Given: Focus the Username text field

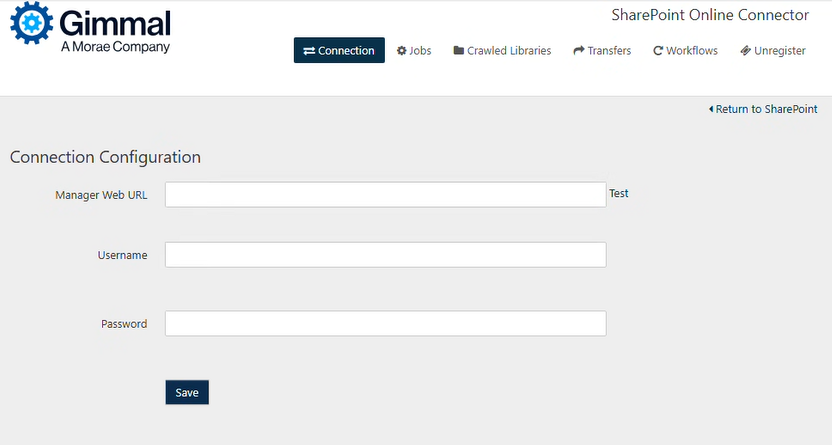Looking at the screenshot, I should 385,255.
